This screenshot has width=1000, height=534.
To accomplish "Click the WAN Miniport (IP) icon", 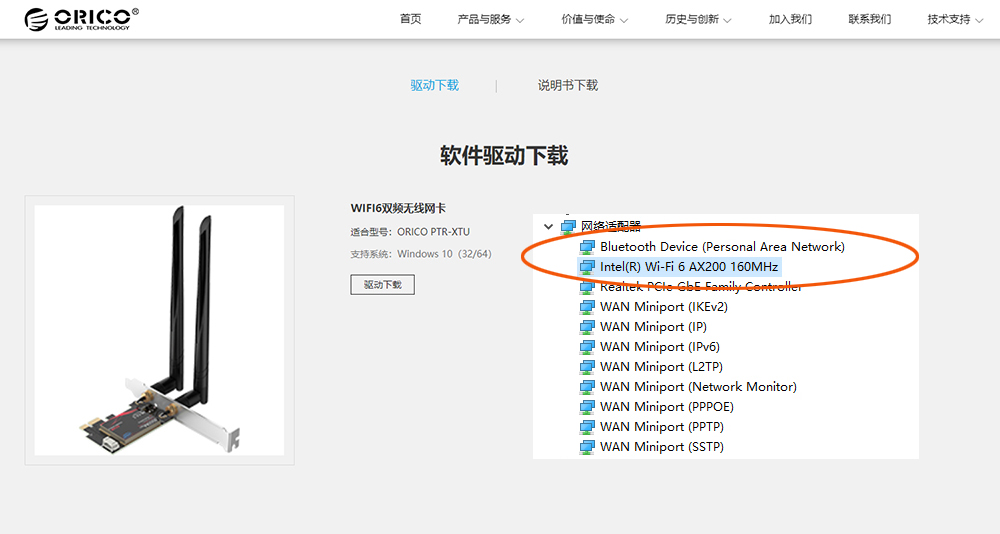I will point(587,327).
